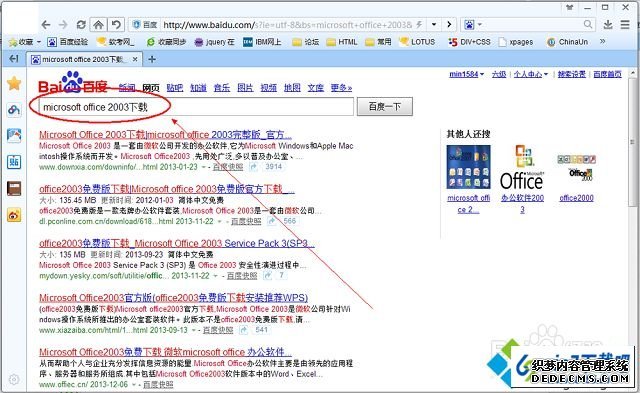This screenshot has height=393, width=640.
Task: Select the 图片 search category
Action: tap(245, 87)
